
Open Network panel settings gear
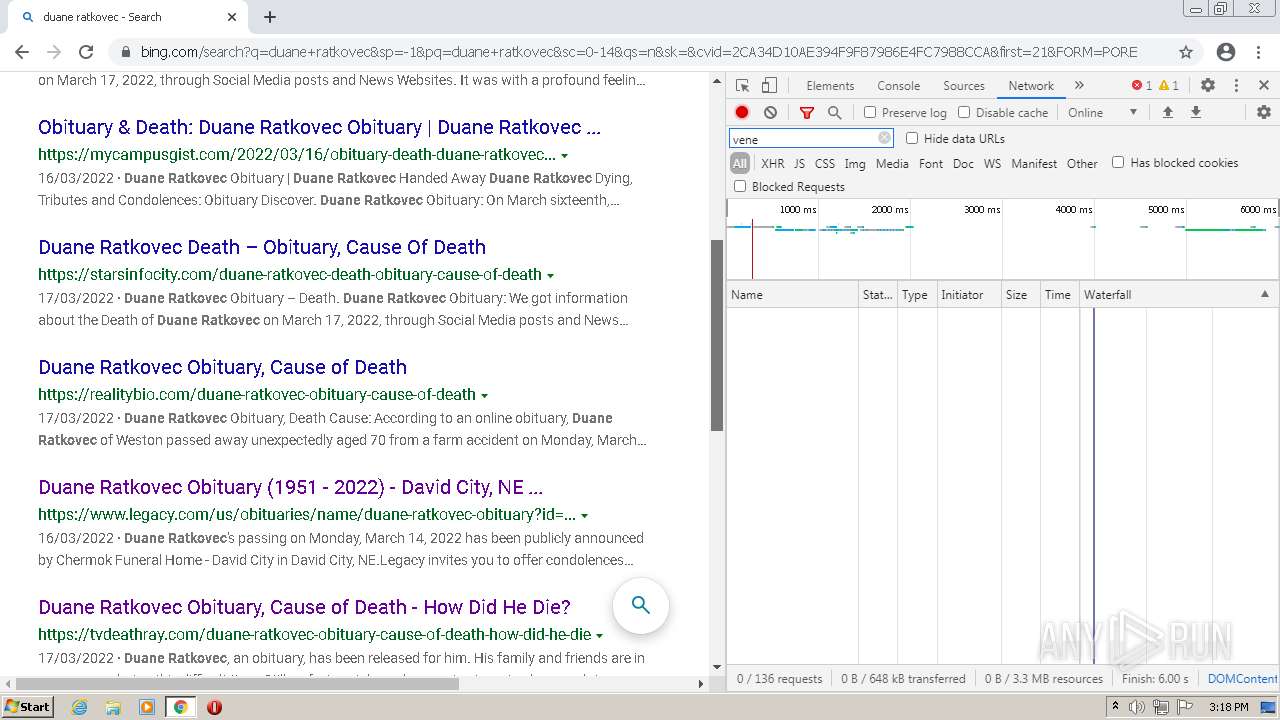1263,113
